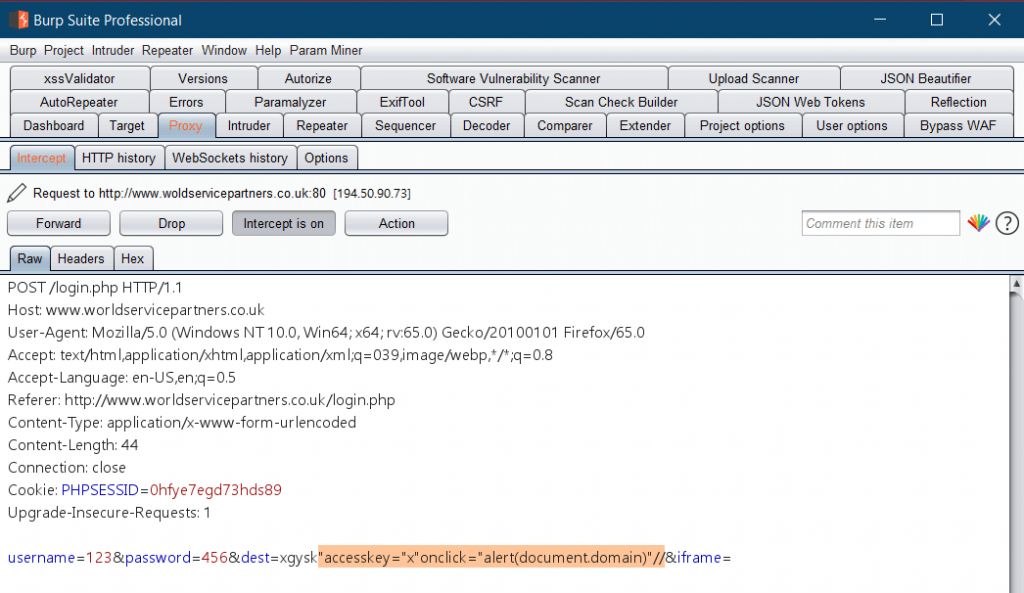The height and width of the screenshot is (593, 1024).
Task: Click the help question mark icon
Action: (x=1007, y=223)
